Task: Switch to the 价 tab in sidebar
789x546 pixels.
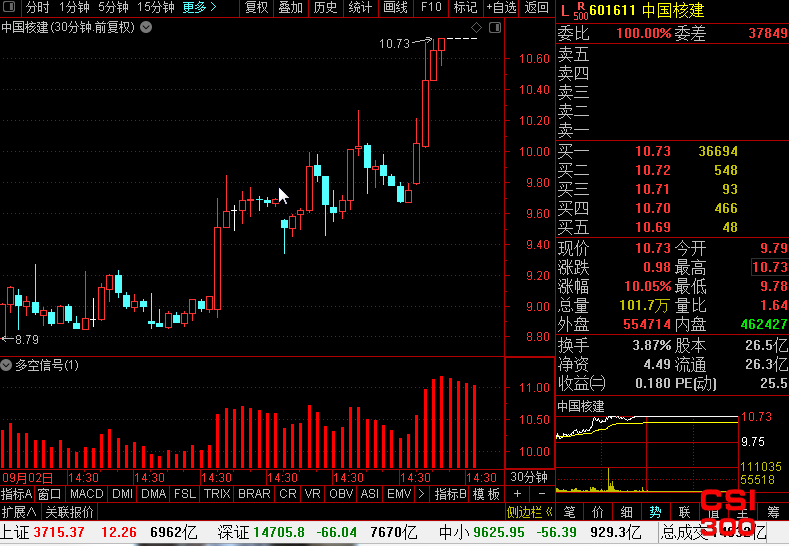Action: pos(598,512)
